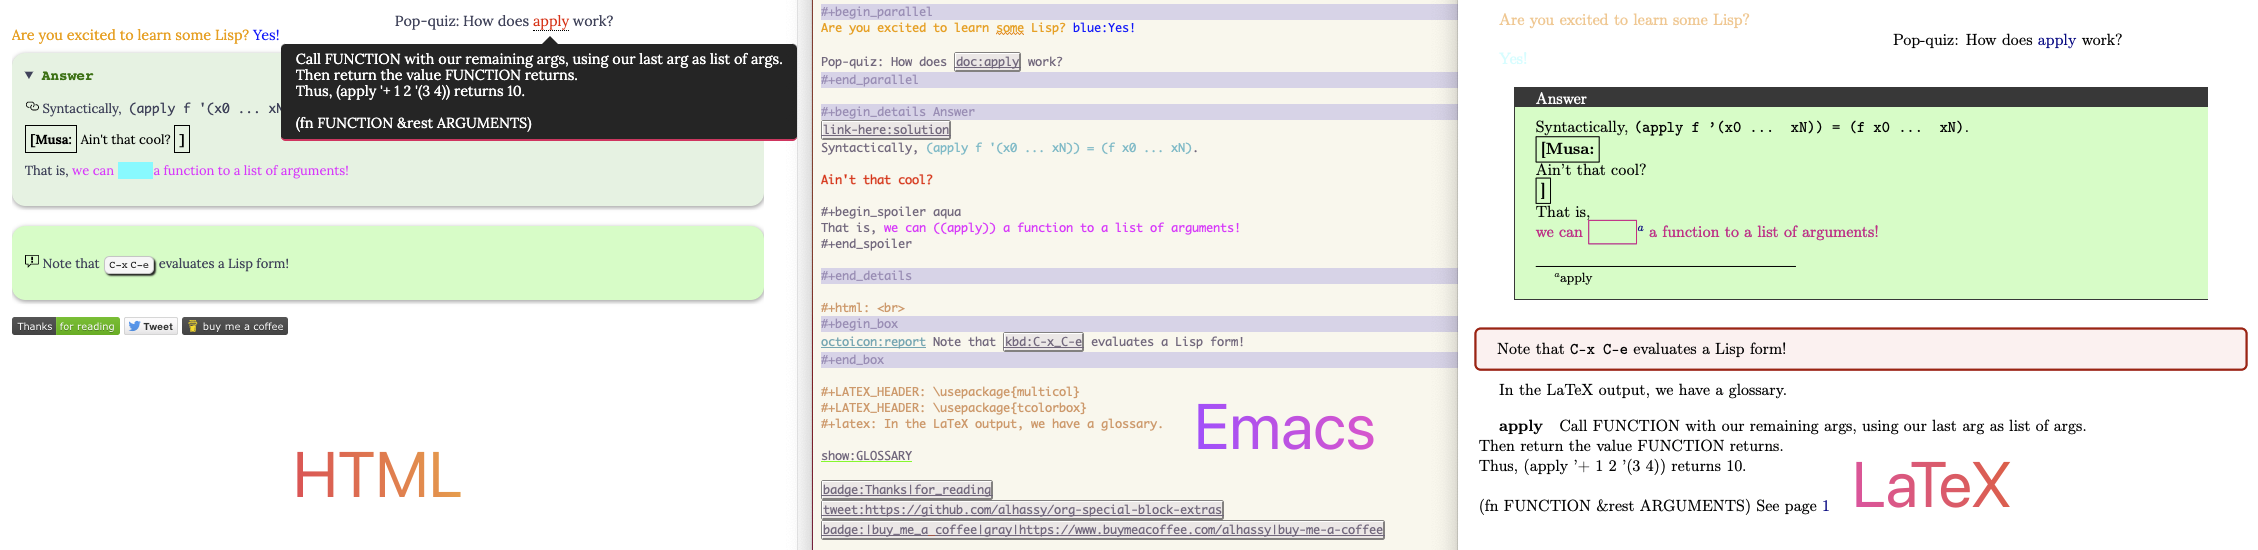2258x550 pixels.
Task: Click the '#+latex: In the LaTeX output' line
Action: [x=992, y=424]
